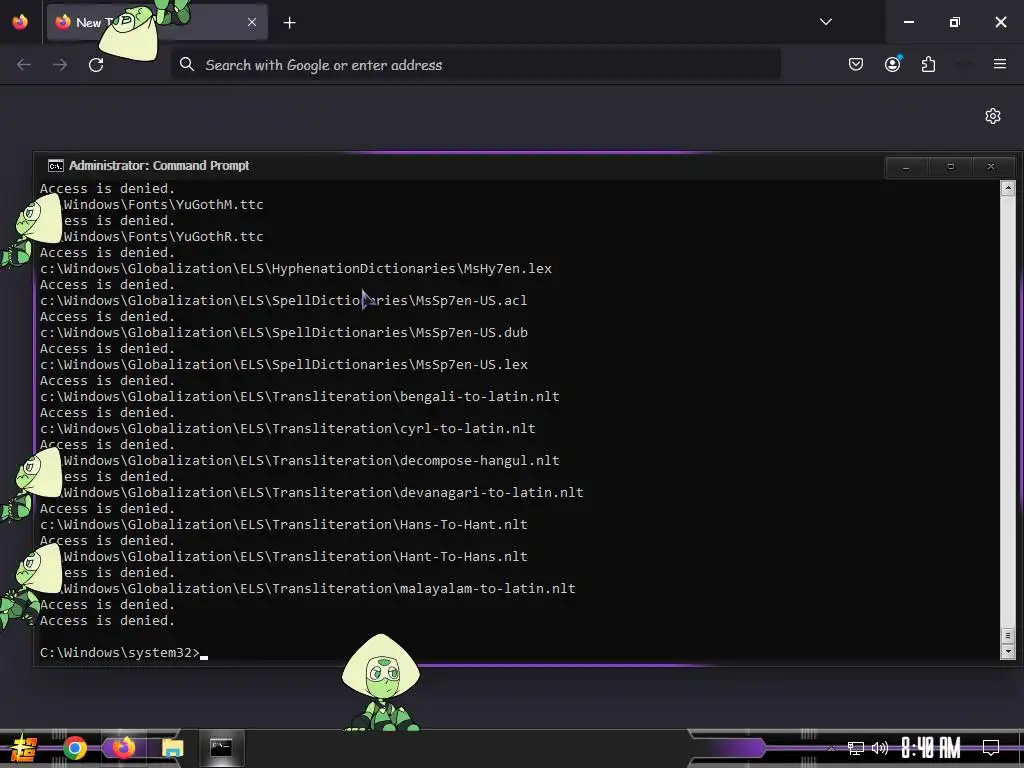The image size is (1024, 768).
Task: Click the 8:40 AM taskbar clock
Action: pyautogui.click(x=931, y=748)
